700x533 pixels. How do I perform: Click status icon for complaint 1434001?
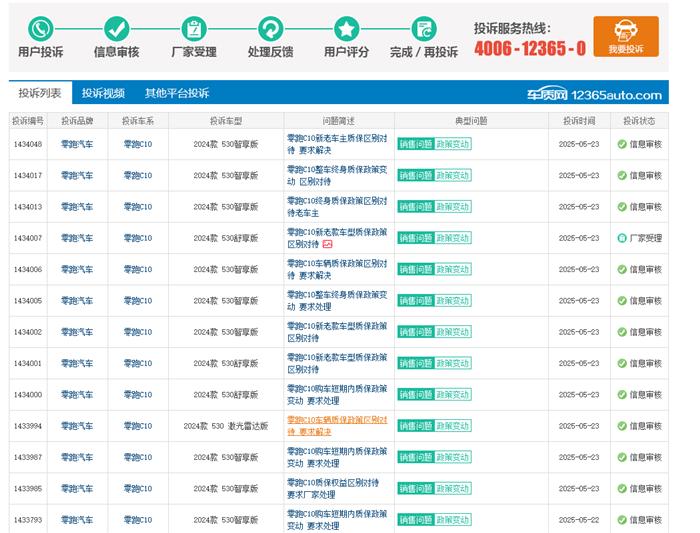(622, 363)
